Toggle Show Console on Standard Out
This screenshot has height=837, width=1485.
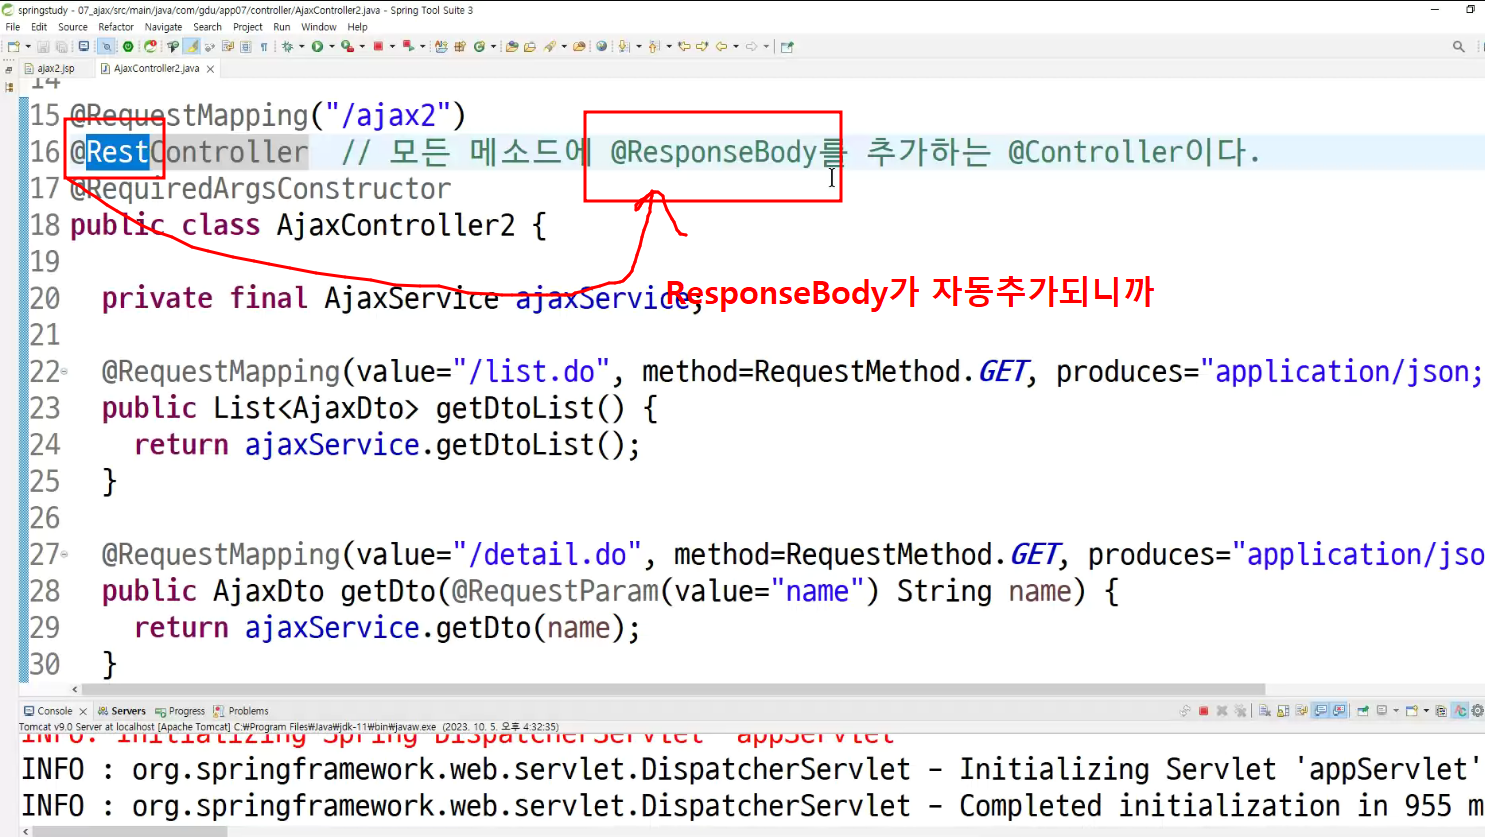[1320, 711]
